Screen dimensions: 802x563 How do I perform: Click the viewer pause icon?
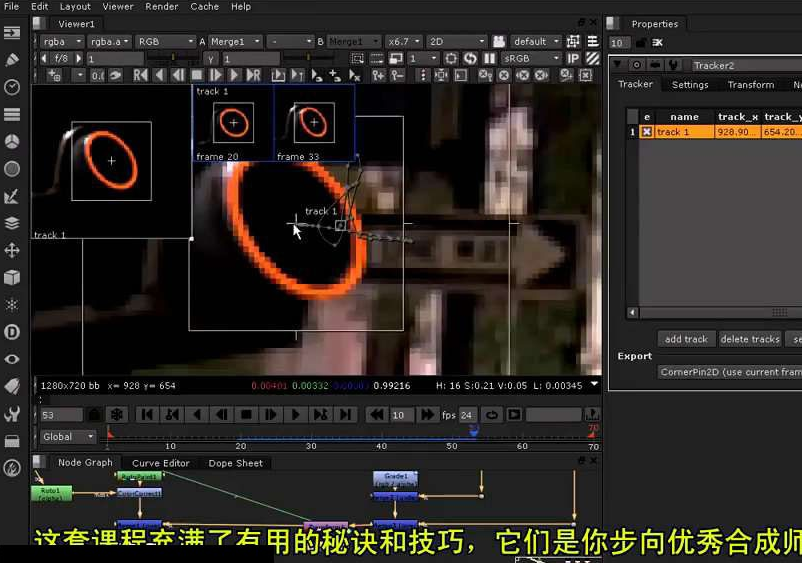[490, 59]
